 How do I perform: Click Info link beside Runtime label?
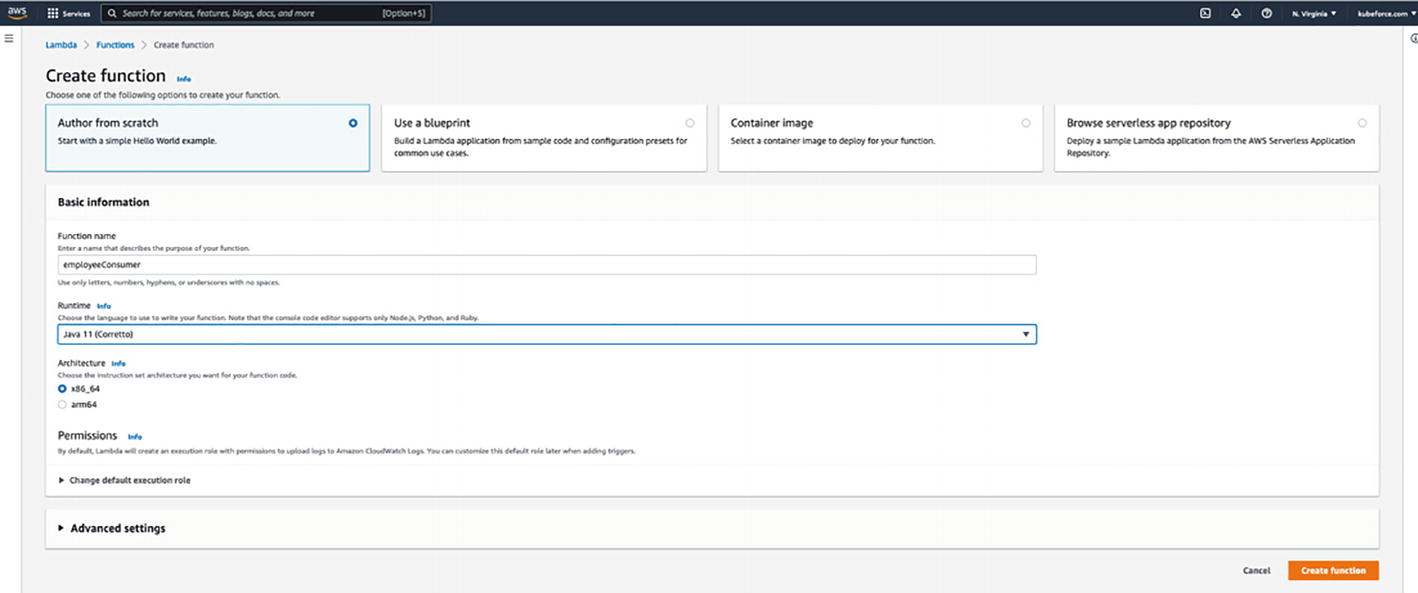pos(104,306)
